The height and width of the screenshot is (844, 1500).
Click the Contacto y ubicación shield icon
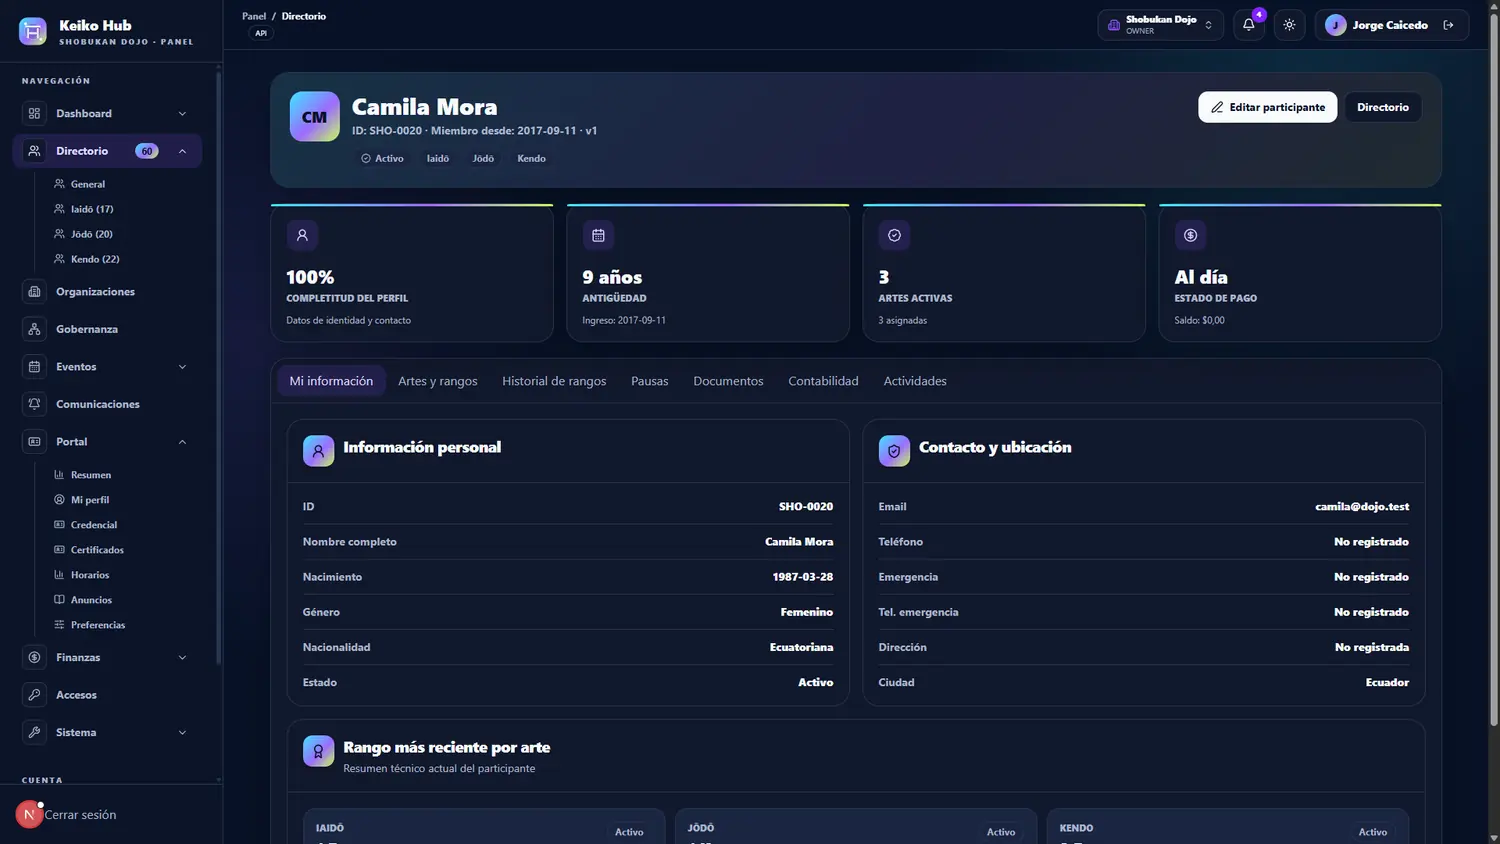(x=894, y=451)
